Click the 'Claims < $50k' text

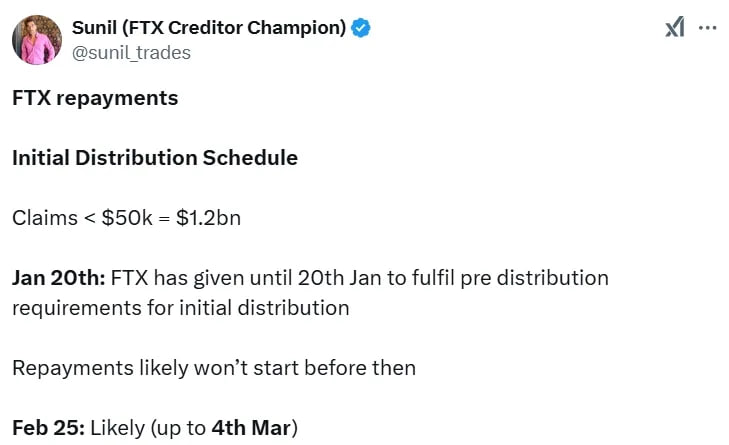pyautogui.click(x=82, y=218)
